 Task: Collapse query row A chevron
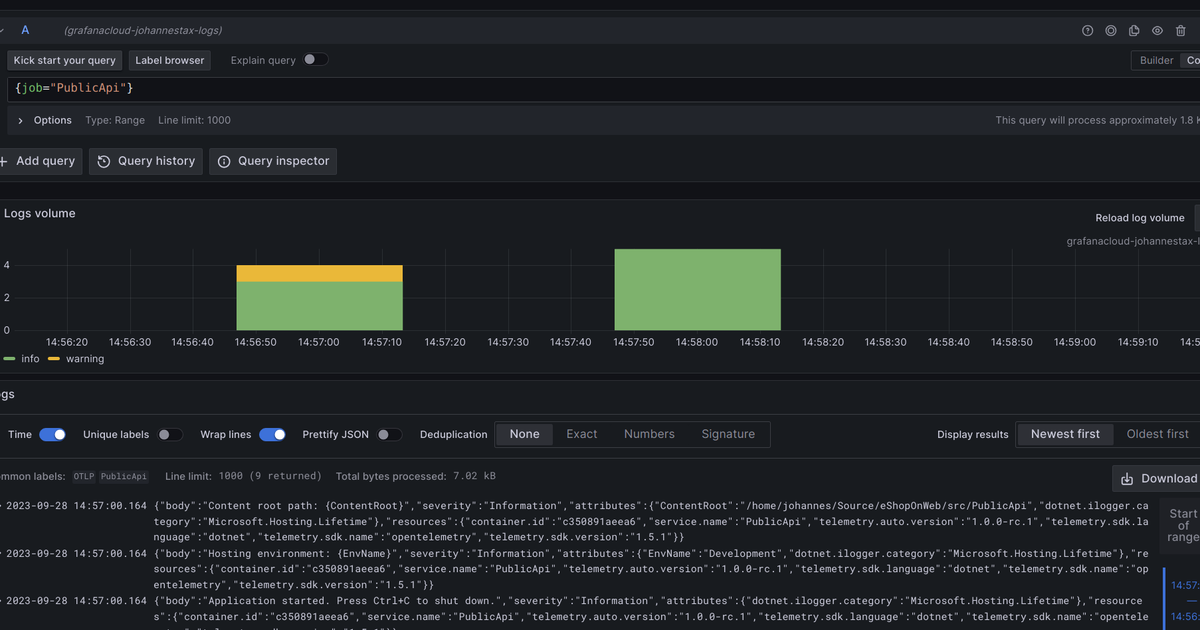point(3,31)
